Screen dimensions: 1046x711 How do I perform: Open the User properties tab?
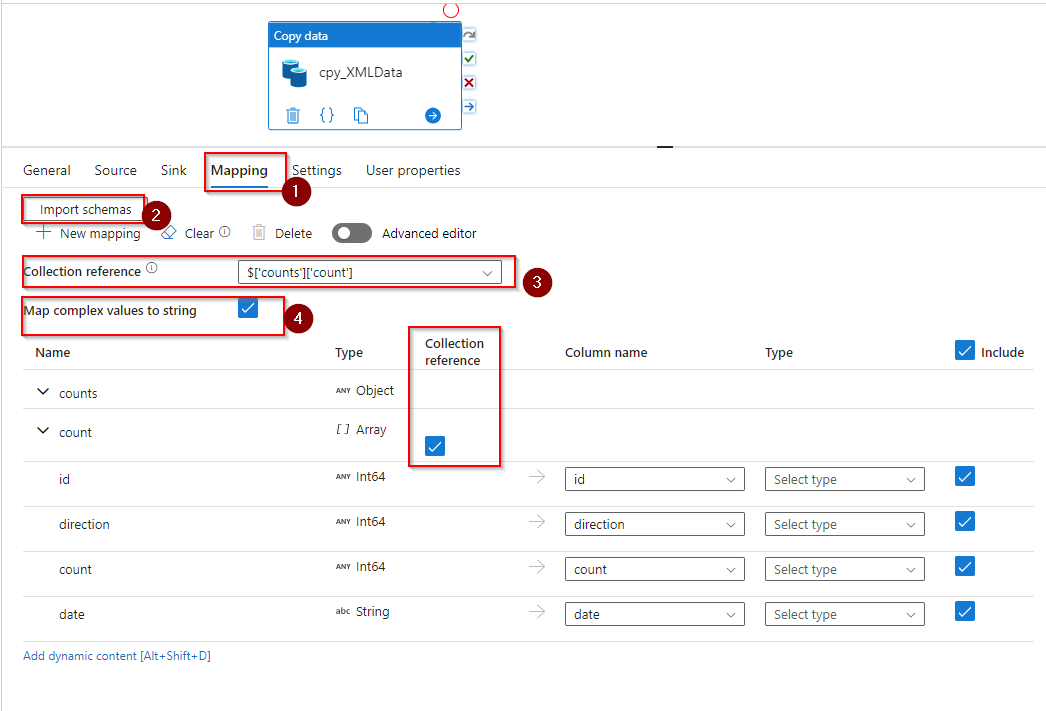pos(413,171)
